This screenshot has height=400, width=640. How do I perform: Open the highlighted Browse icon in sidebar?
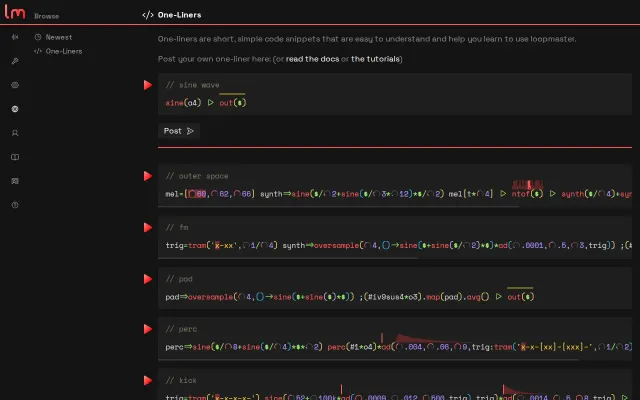[15, 109]
